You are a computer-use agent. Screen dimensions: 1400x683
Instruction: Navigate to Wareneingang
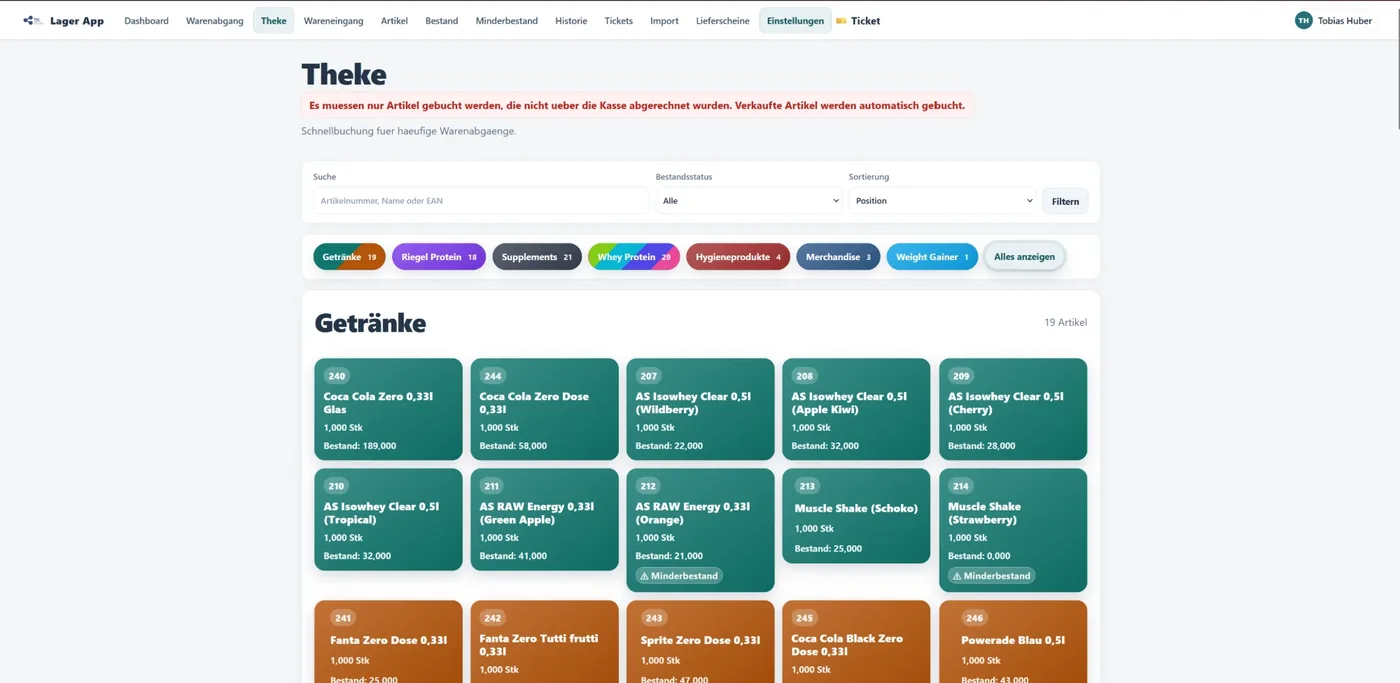pos(333,21)
